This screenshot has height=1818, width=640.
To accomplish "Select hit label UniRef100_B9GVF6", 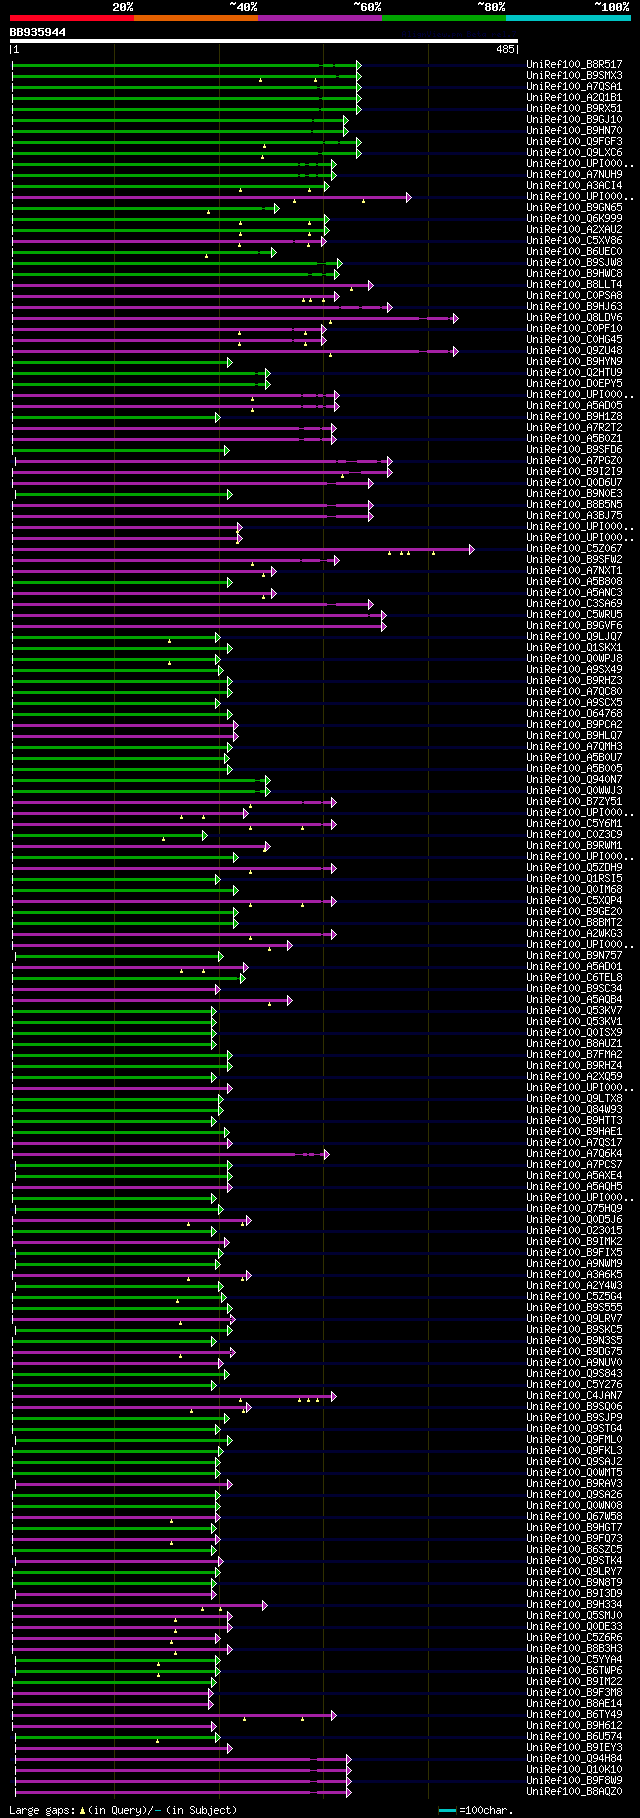I will tap(574, 626).
